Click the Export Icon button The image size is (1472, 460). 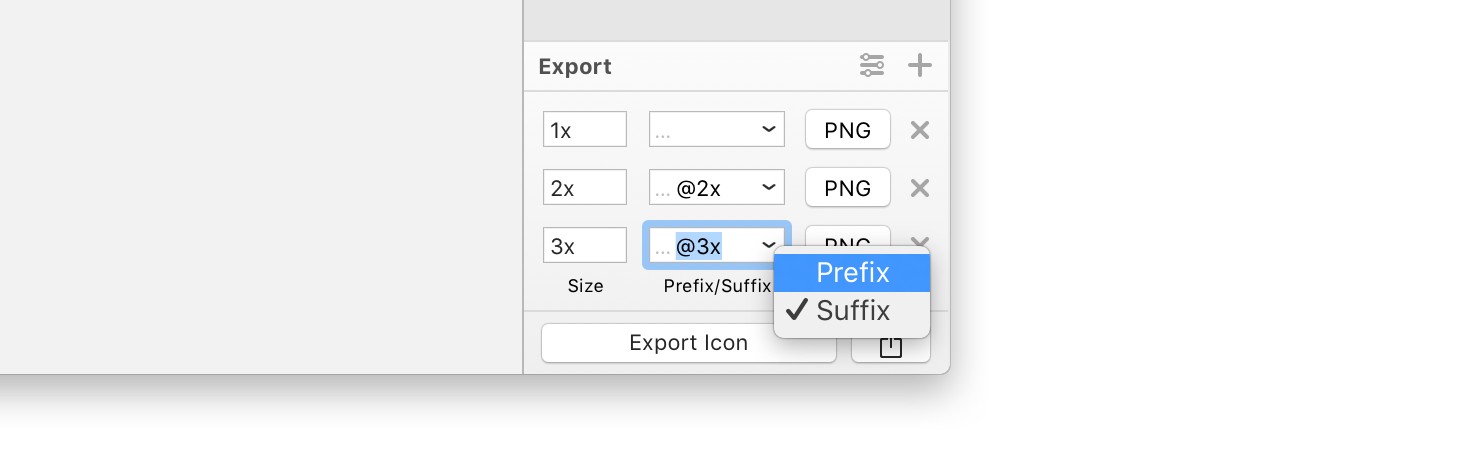click(x=688, y=343)
